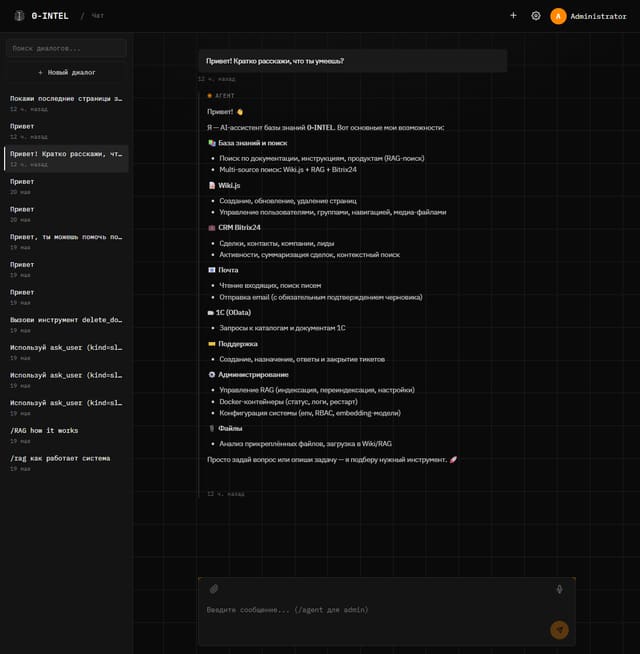Click line Анализ прикреплённых файлов, загрузка в Wiki/RAG
640x654 pixels.
305,444
